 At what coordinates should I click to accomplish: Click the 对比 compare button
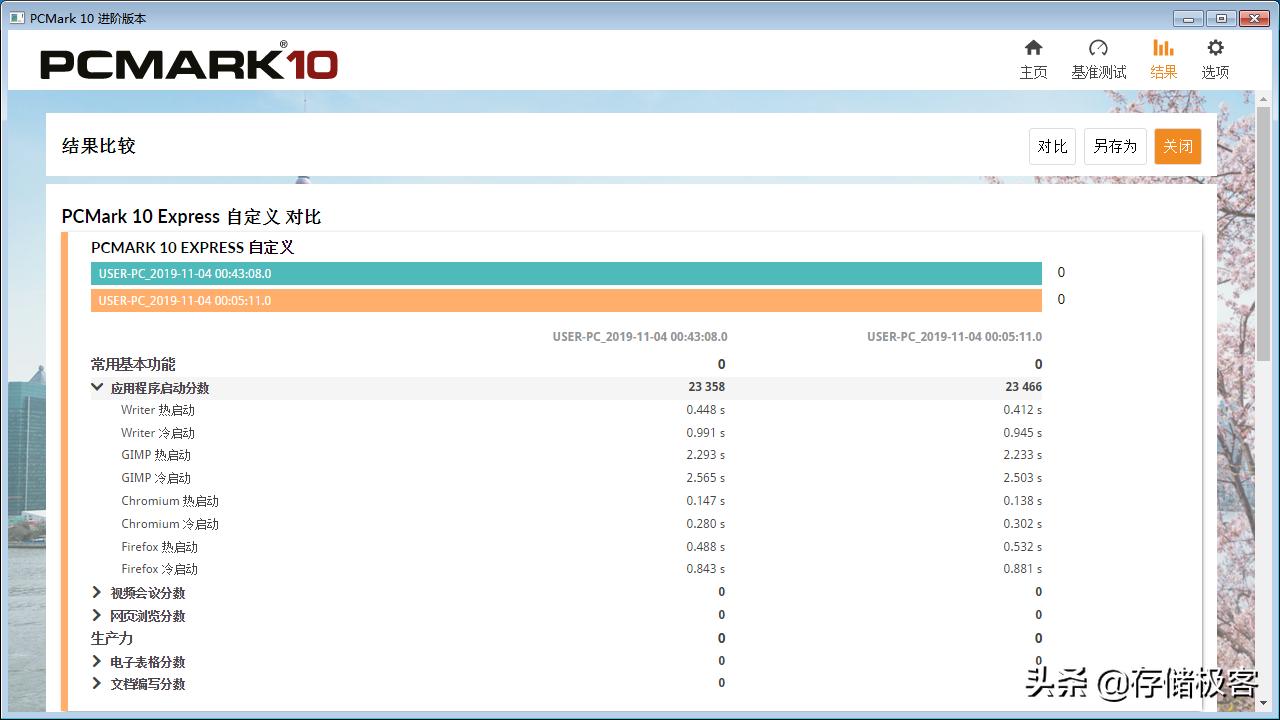[x=1052, y=146]
